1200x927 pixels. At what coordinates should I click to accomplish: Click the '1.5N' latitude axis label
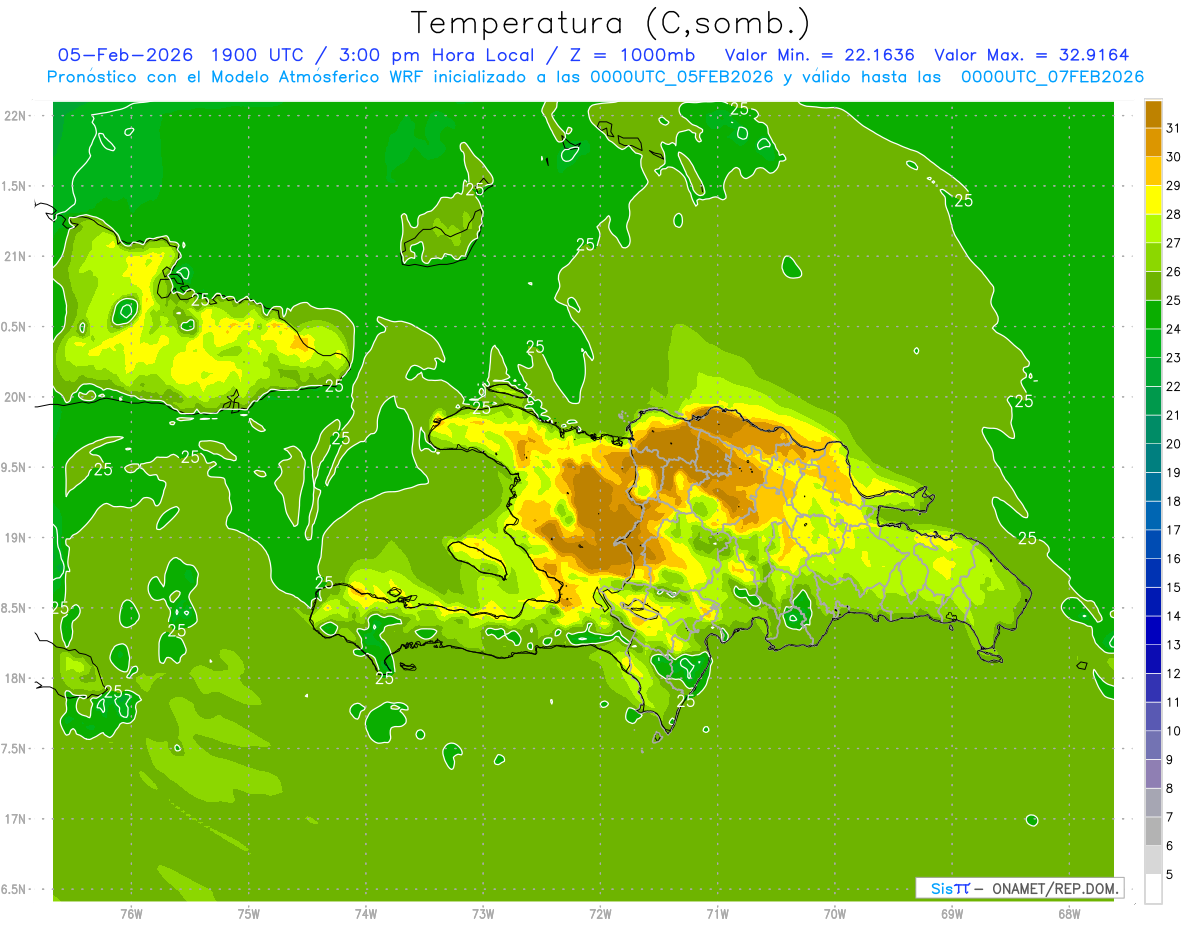16,186
